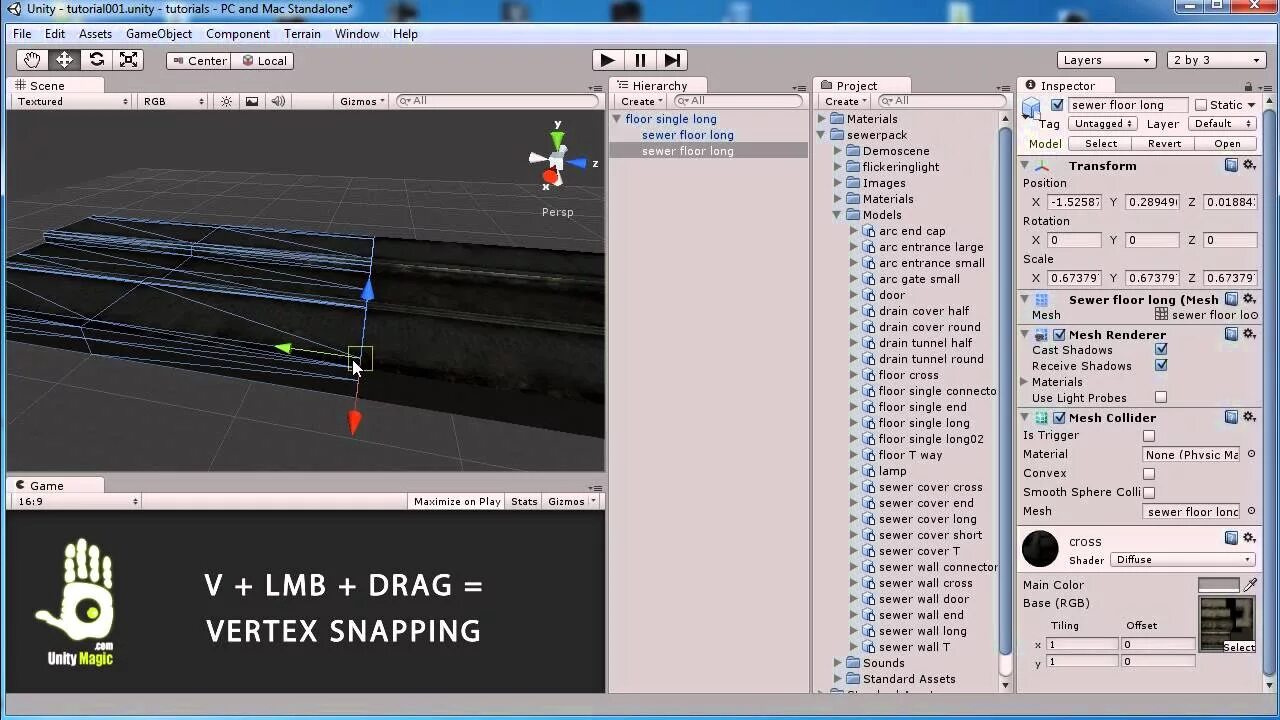Click the Model Select button
This screenshot has width=1280, height=720.
pos(1101,143)
